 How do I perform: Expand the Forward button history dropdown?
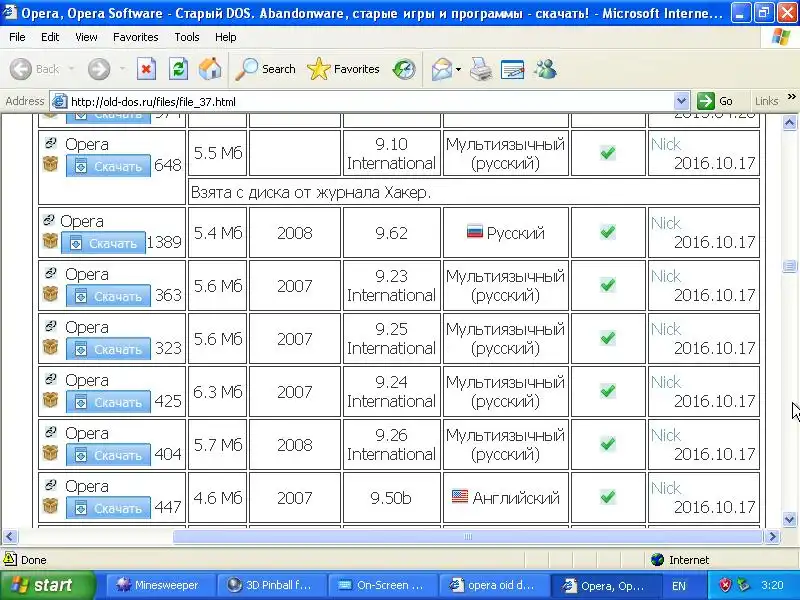pyautogui.click(x=122, y=69)
